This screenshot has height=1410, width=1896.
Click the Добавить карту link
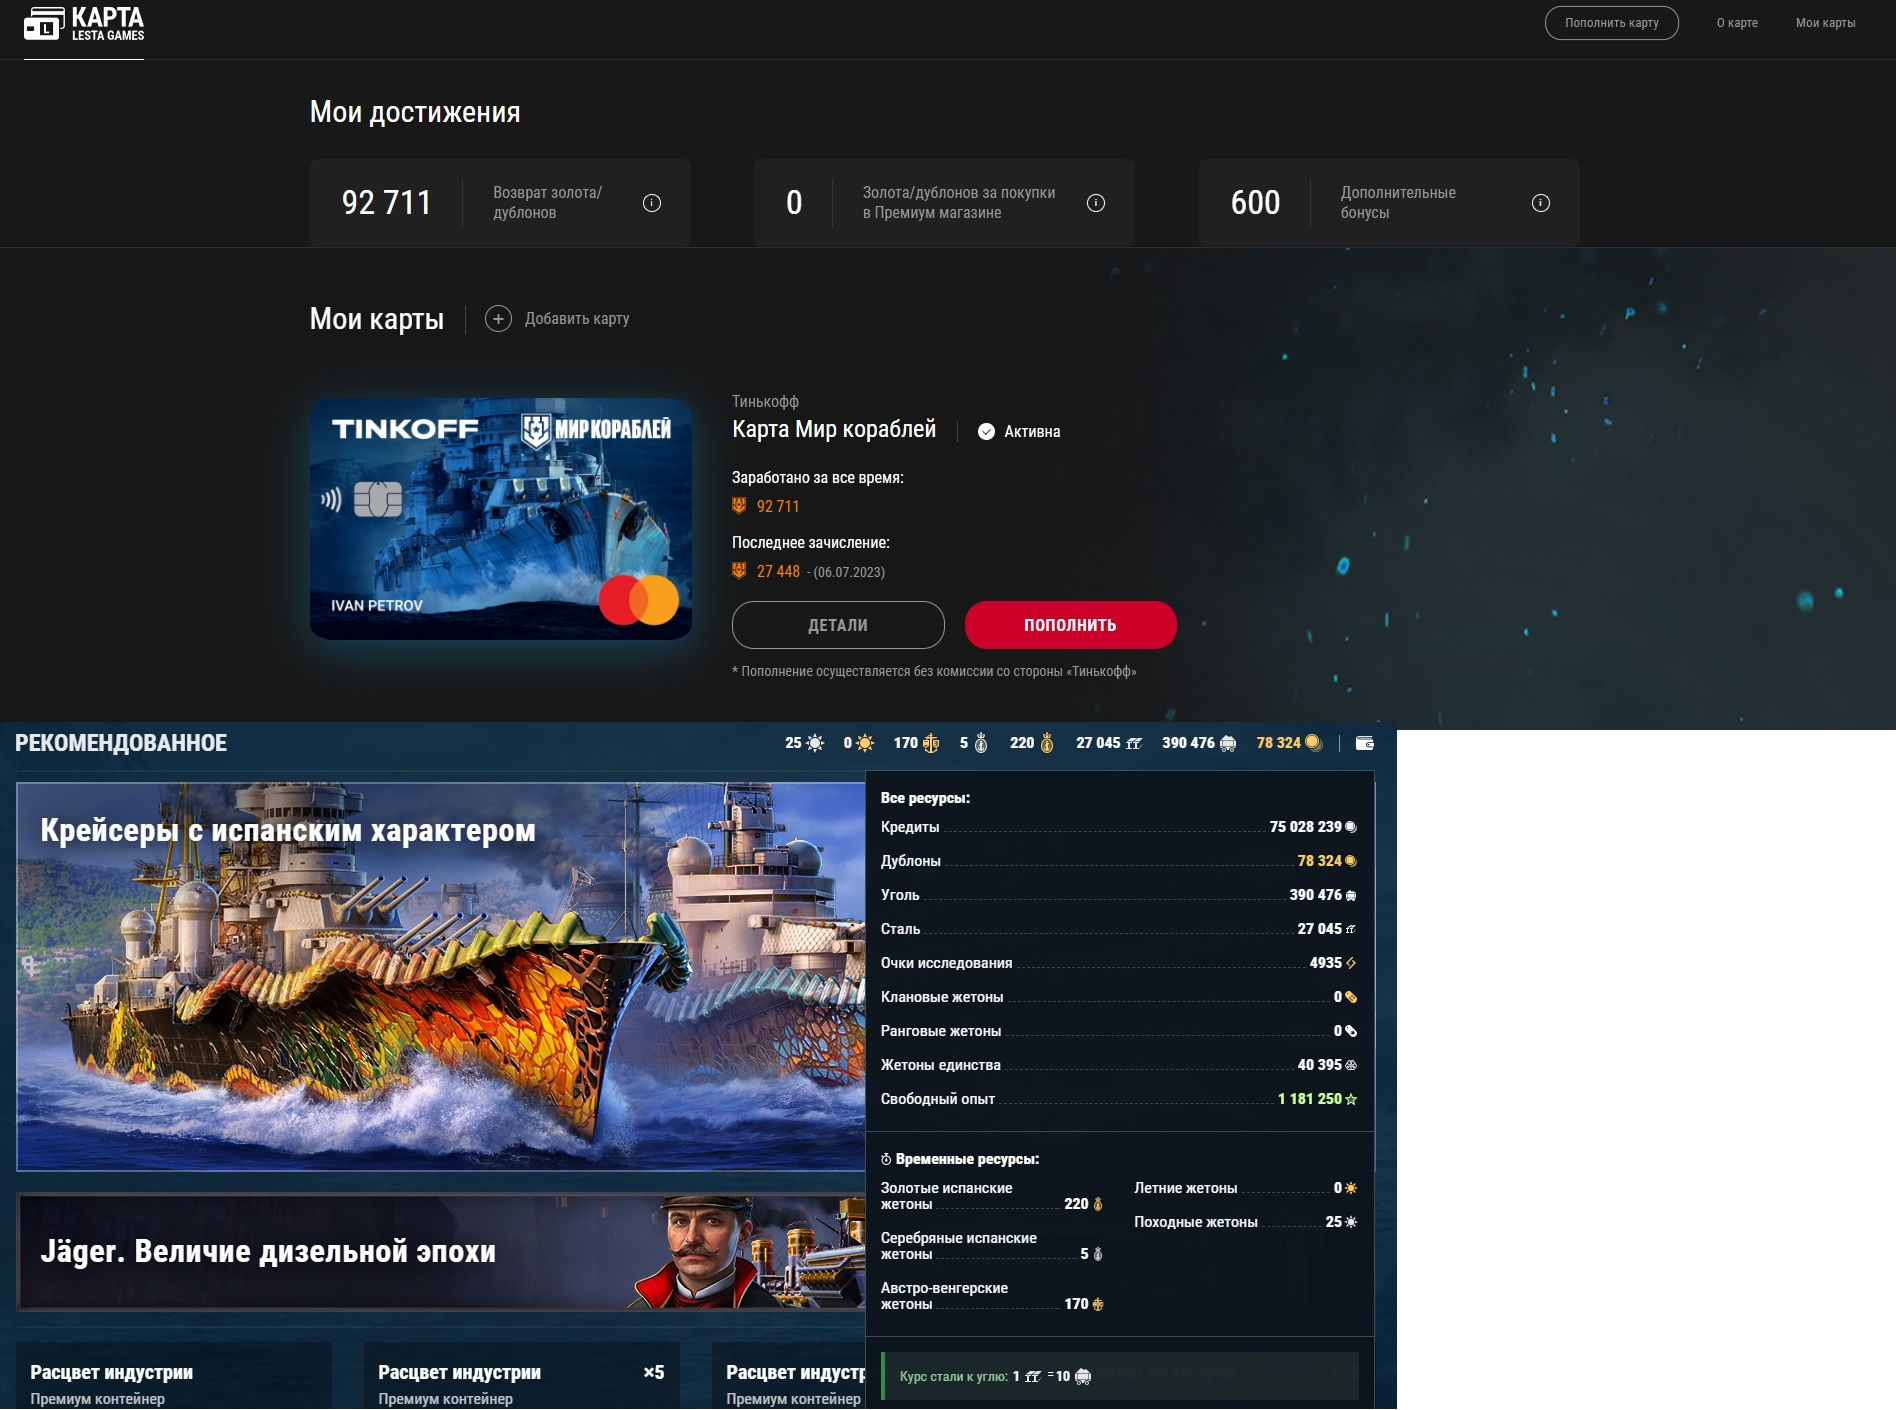tap(577, 319)
